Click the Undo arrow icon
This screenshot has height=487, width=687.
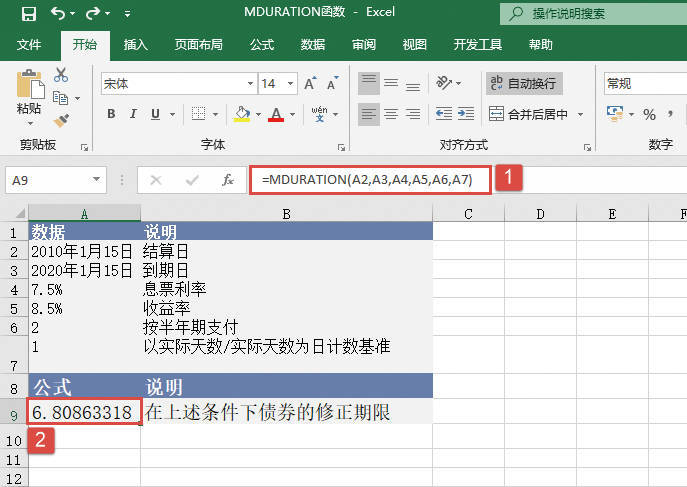[58, 14]
